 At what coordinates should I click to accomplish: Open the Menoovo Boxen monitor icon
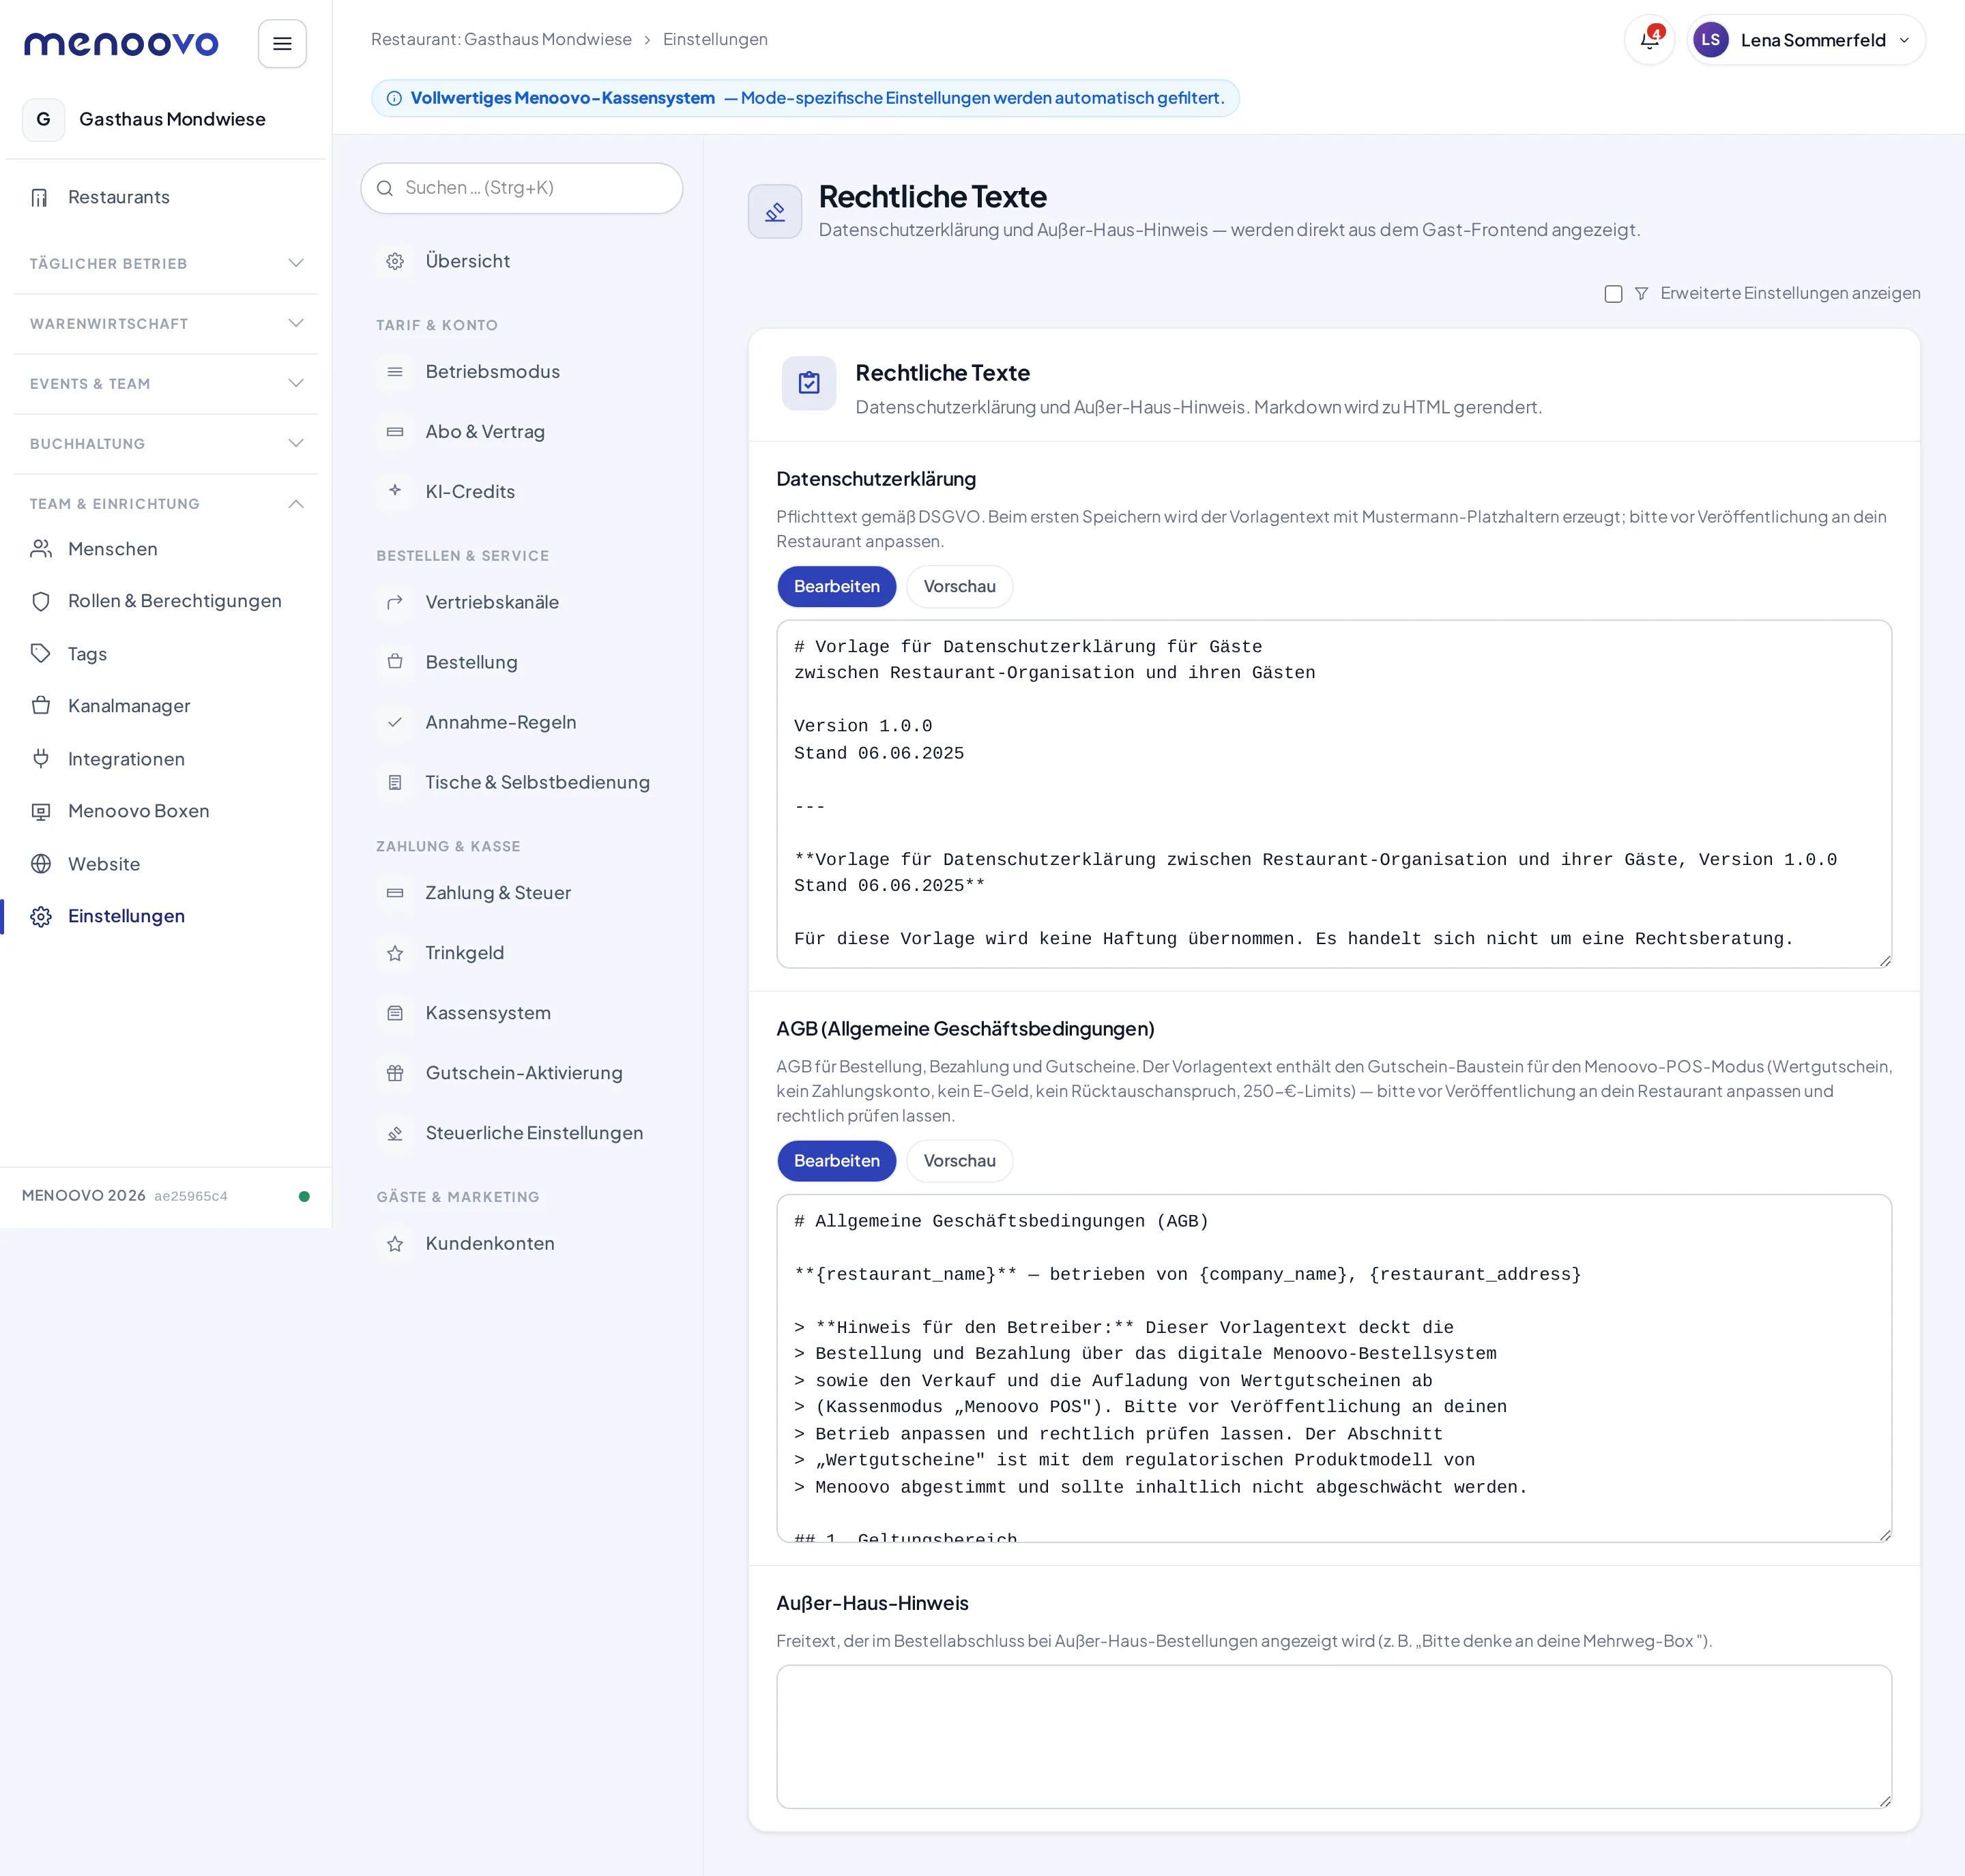click(41, 811)
